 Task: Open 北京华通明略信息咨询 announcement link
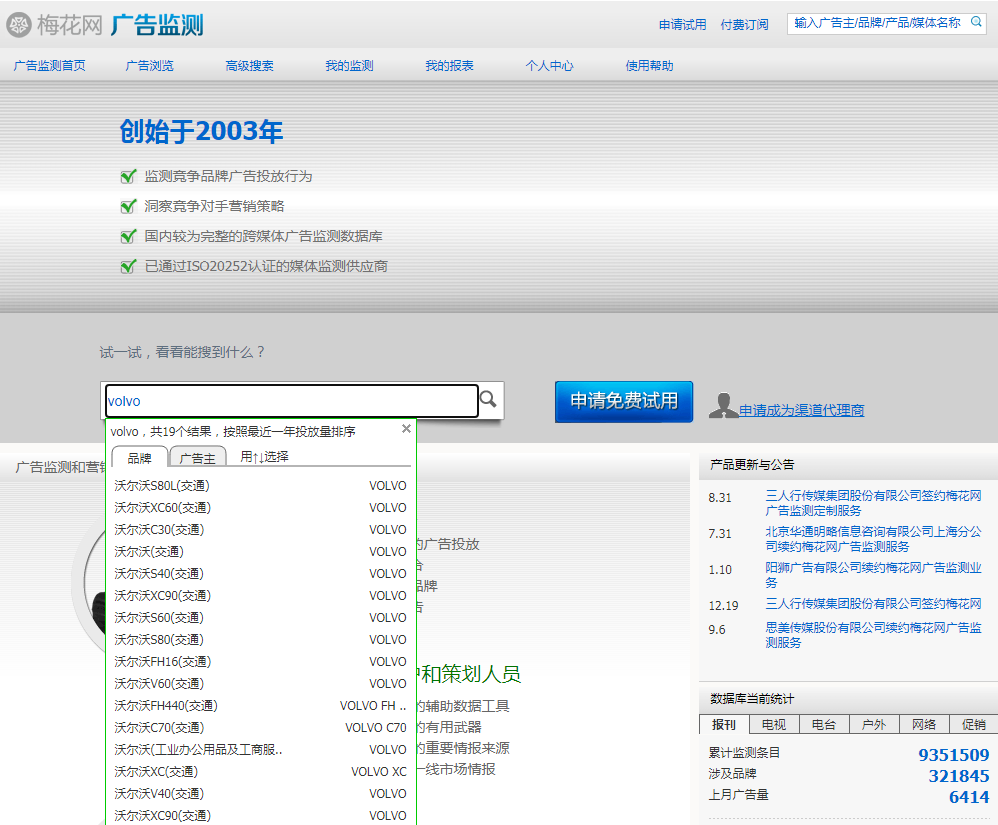point(873,539)
